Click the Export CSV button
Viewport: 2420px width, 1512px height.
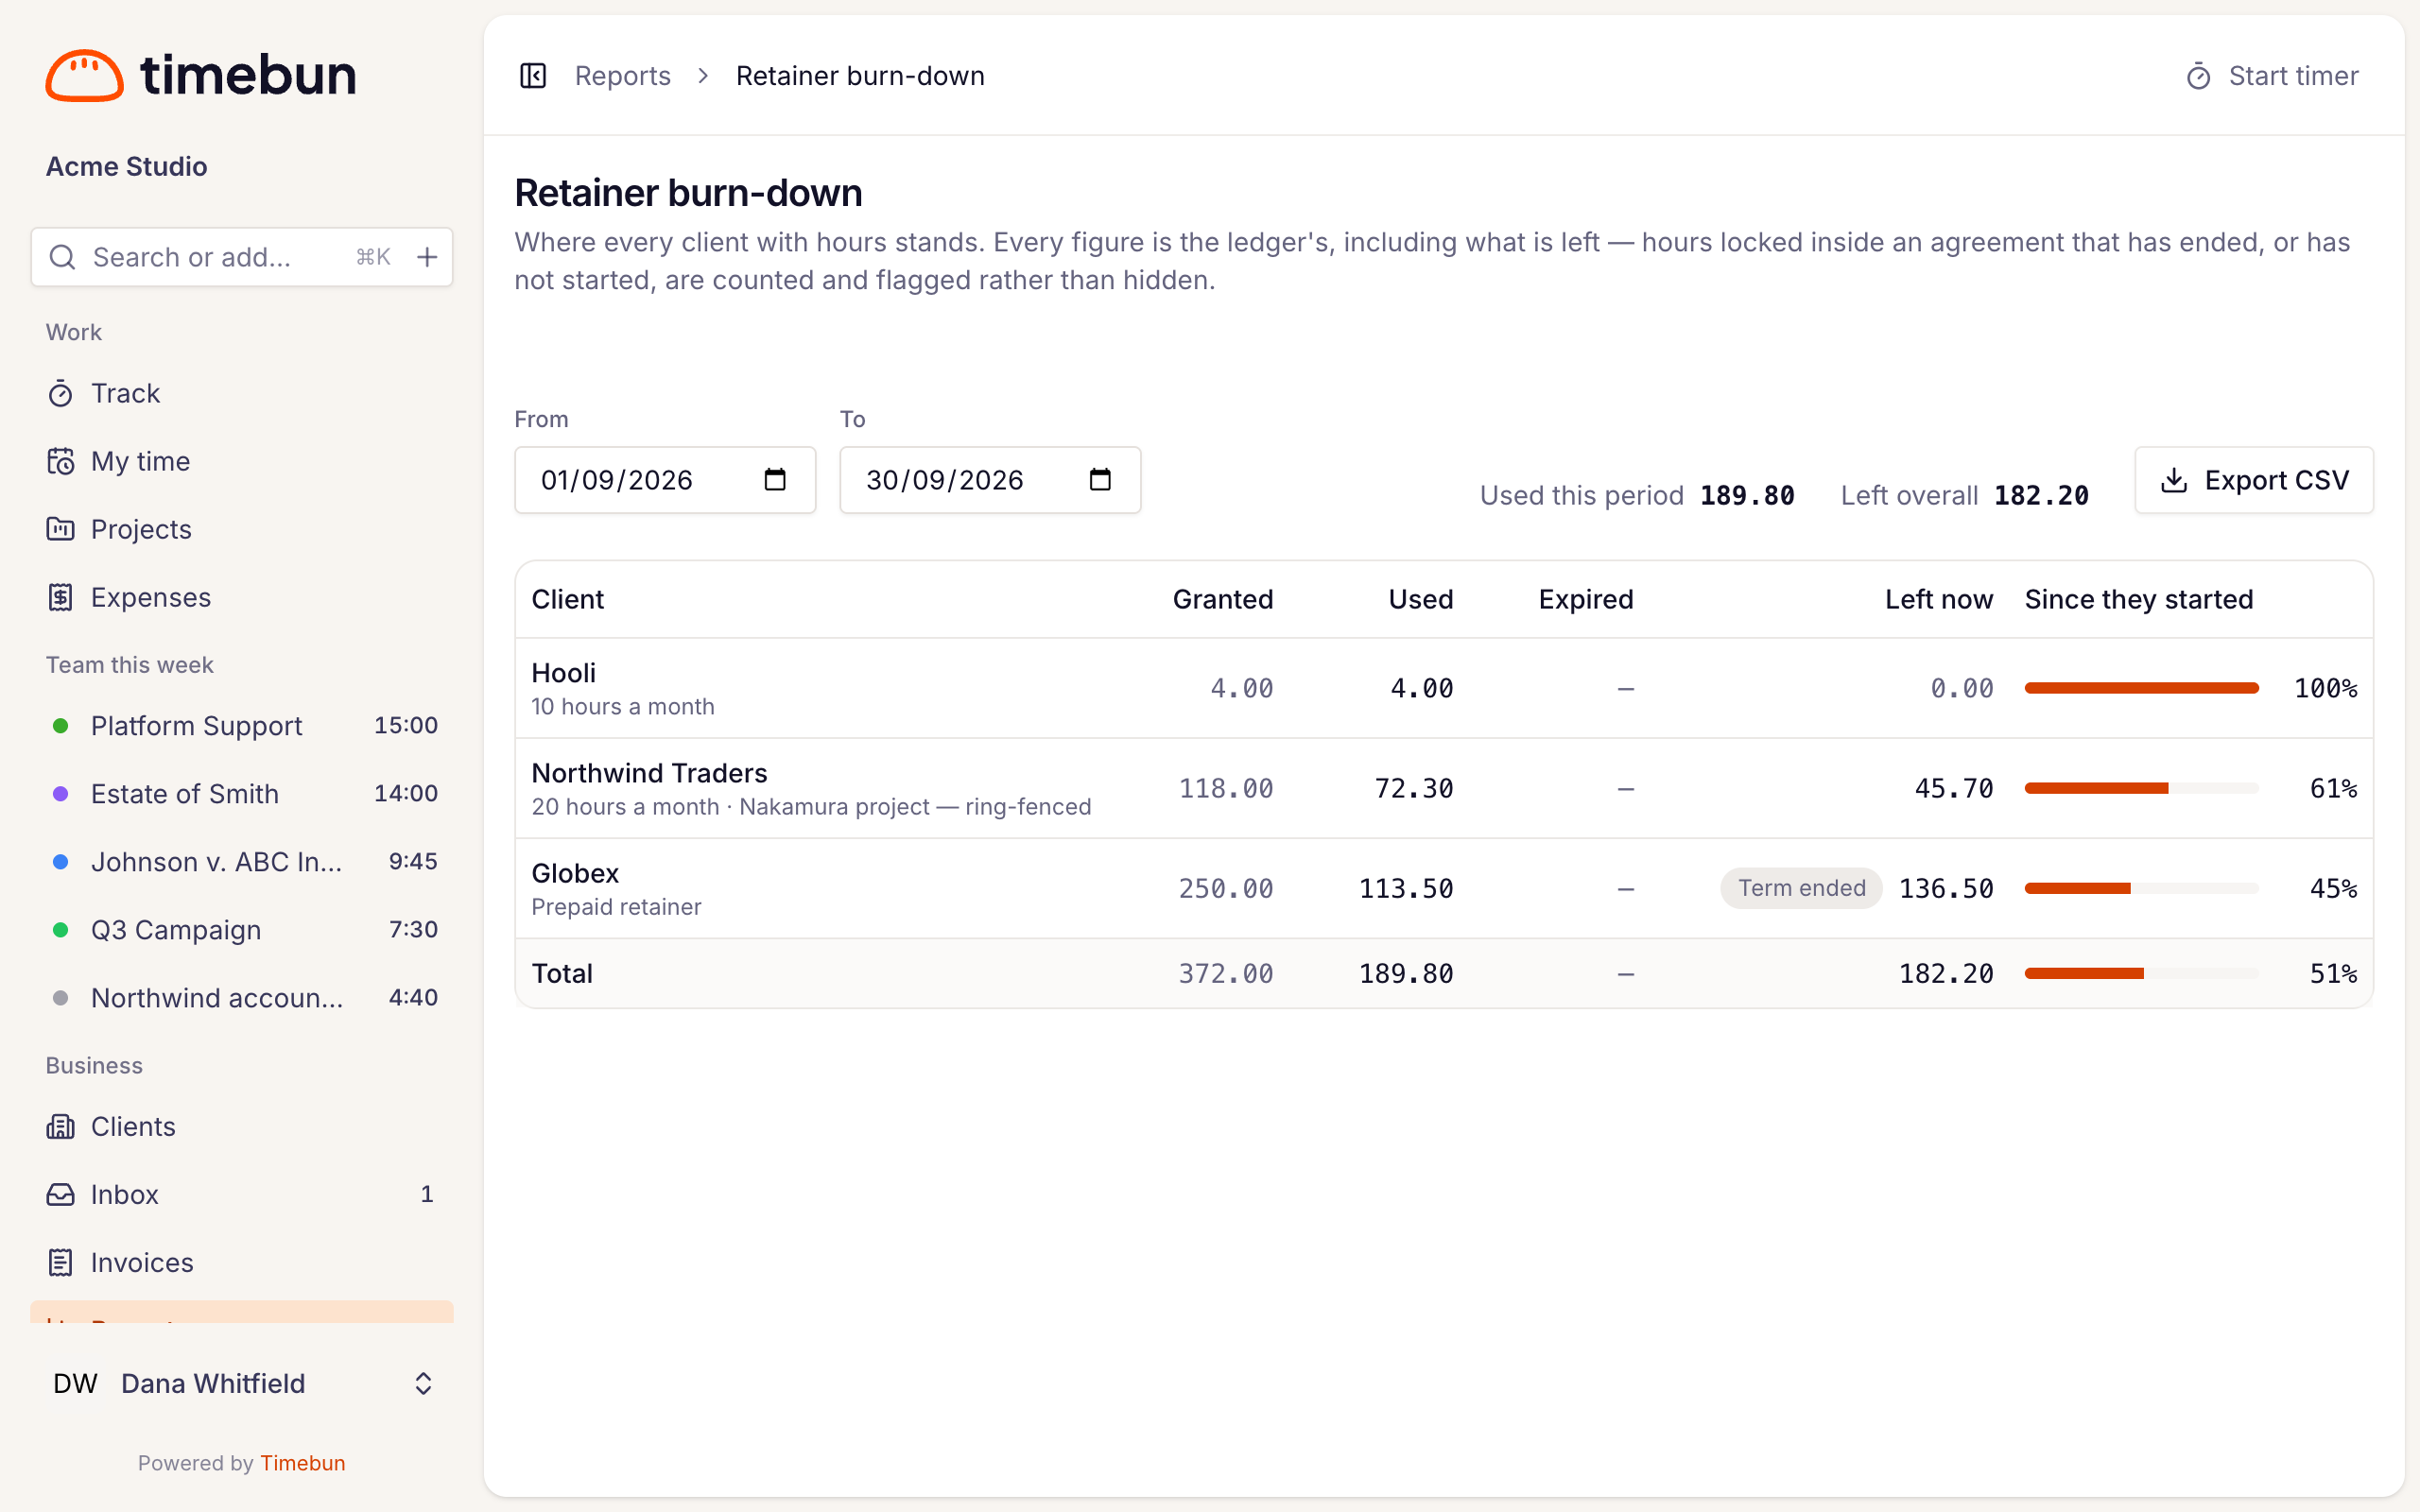(x=2254, y=480)
